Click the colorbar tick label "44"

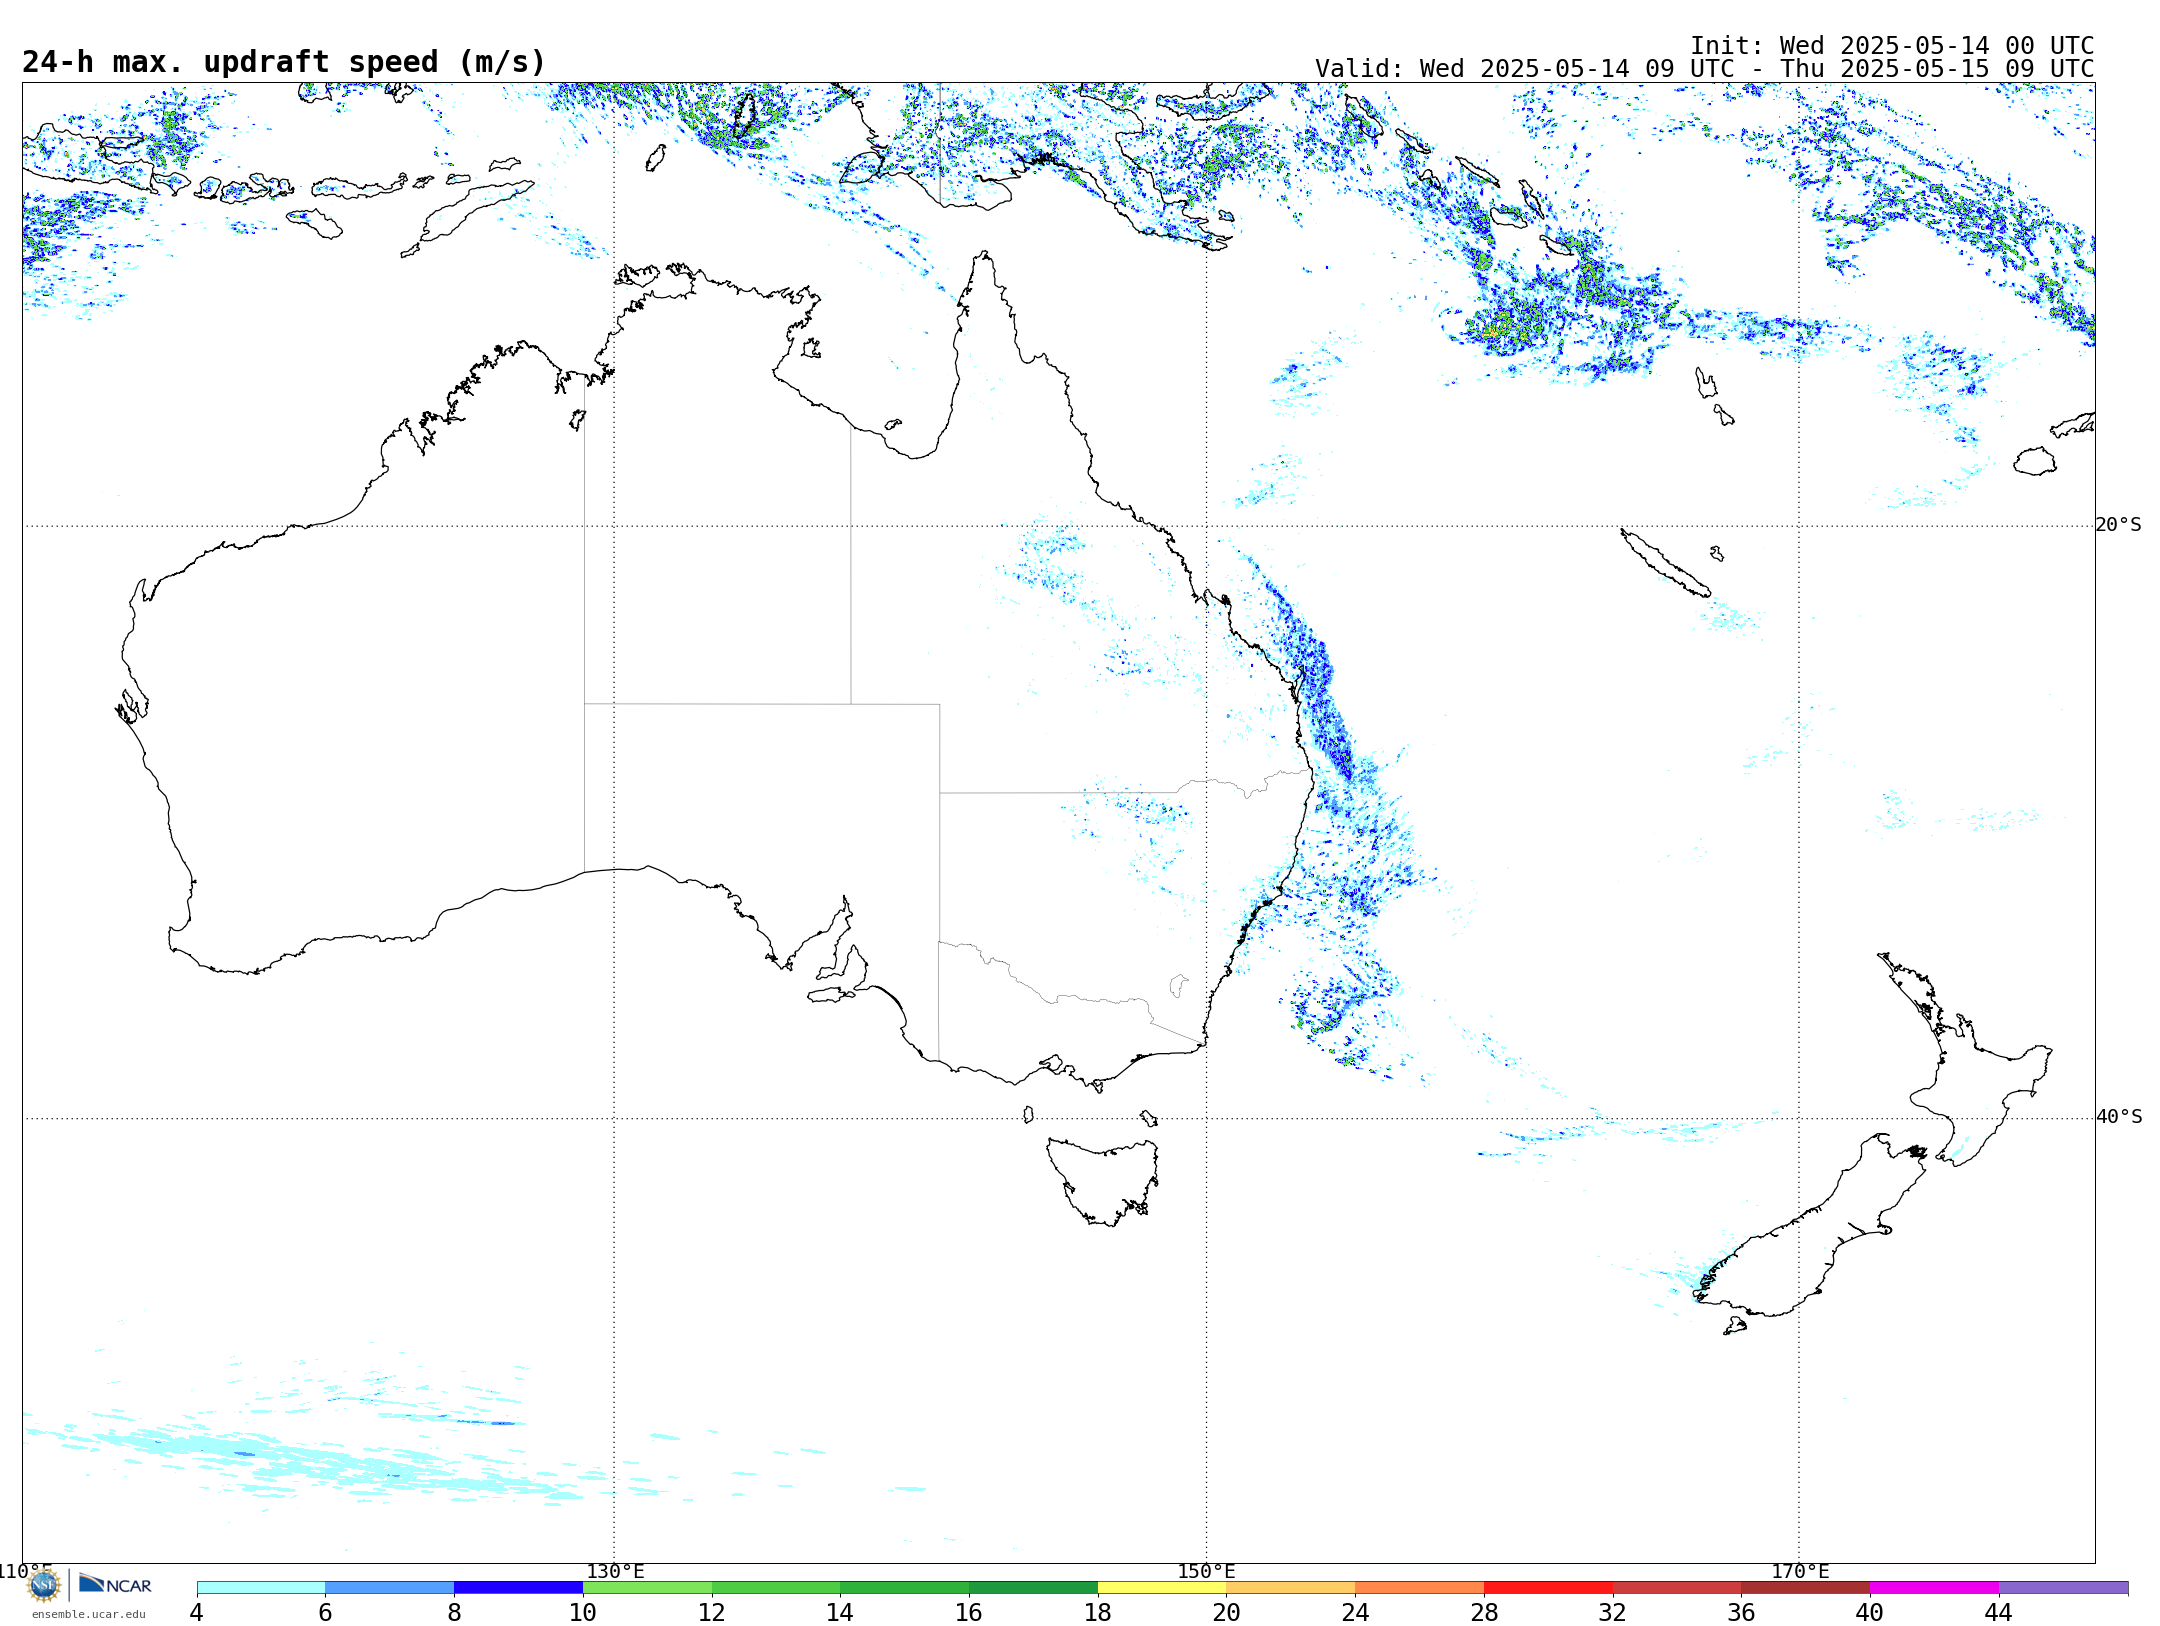pos(1999,1613)
